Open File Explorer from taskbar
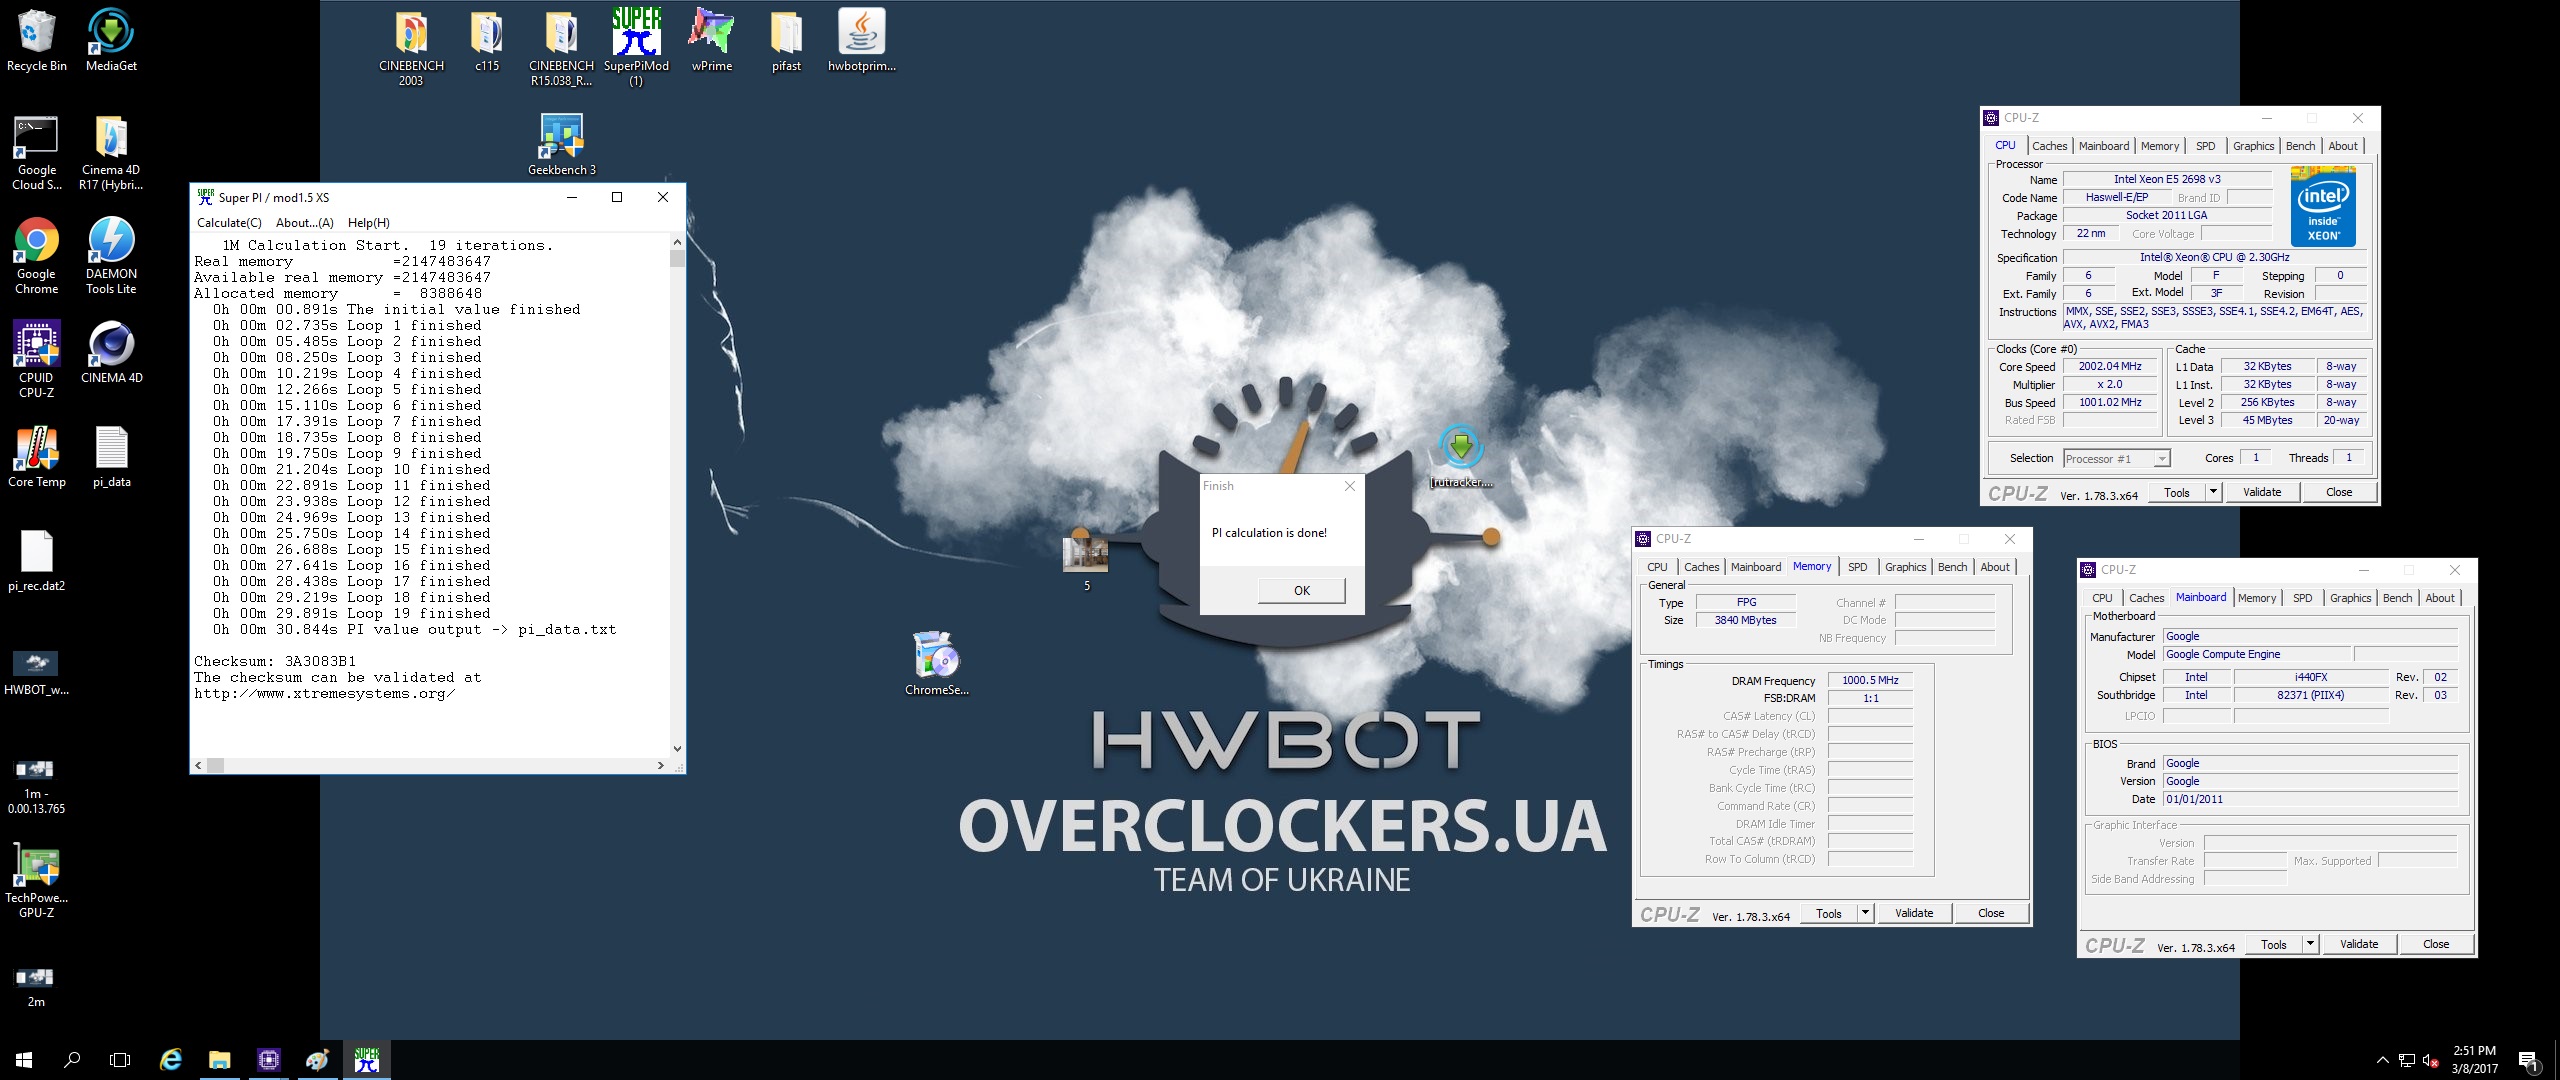Viewport: 2560px width, 1080px height. click(x=220, y=1060)
